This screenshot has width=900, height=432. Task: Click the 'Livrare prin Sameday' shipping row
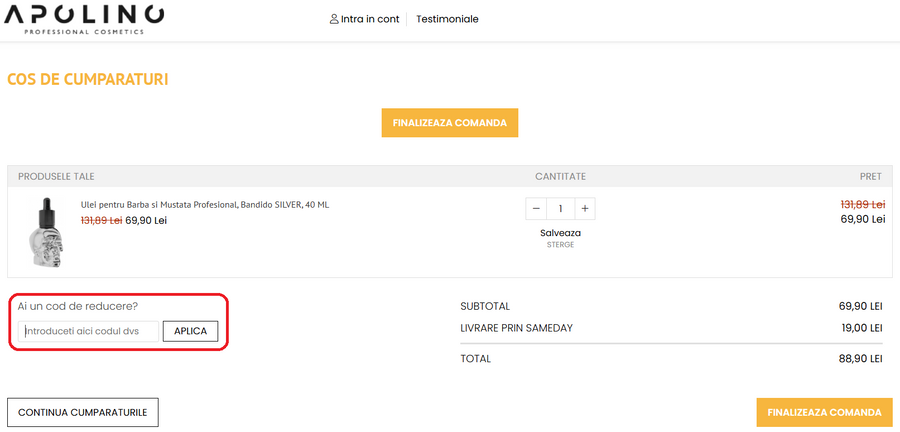(x=516, y=328)
